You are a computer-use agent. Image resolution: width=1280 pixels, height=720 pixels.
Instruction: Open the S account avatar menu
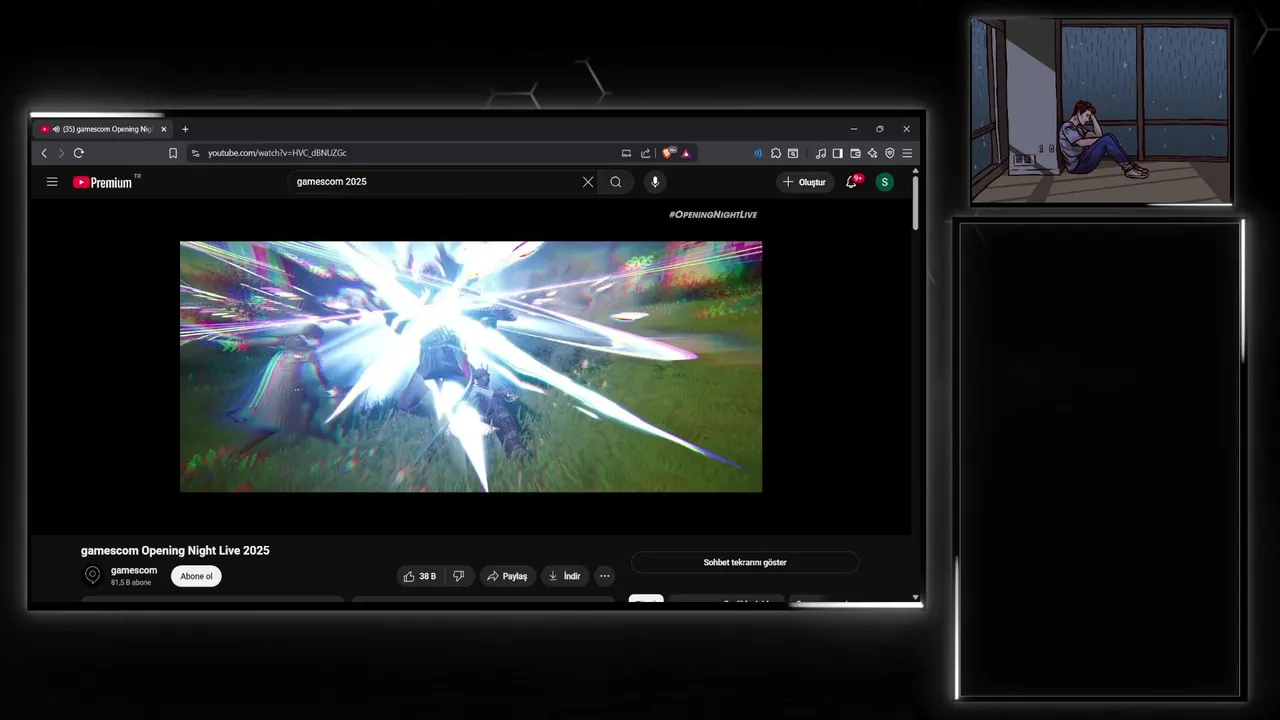click(x=884, y=182)
